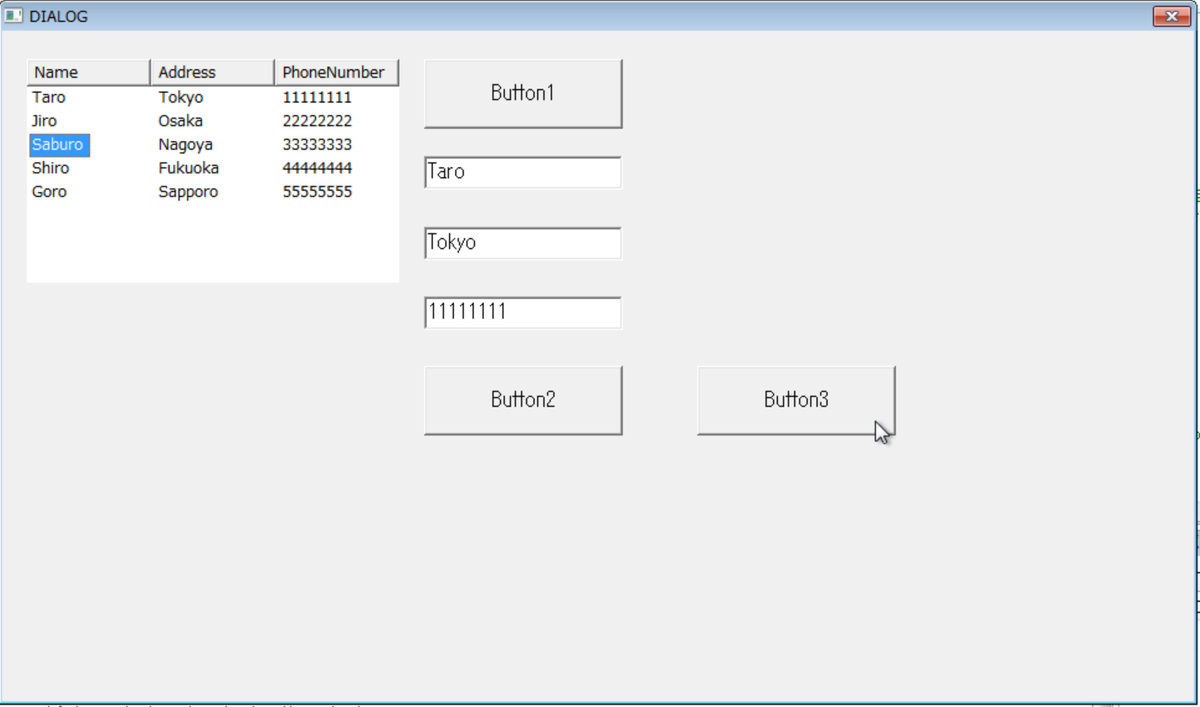Click the DIALOG window system icon
Image resolution: width=1200 pixels, height=707 pixels.
14,16
